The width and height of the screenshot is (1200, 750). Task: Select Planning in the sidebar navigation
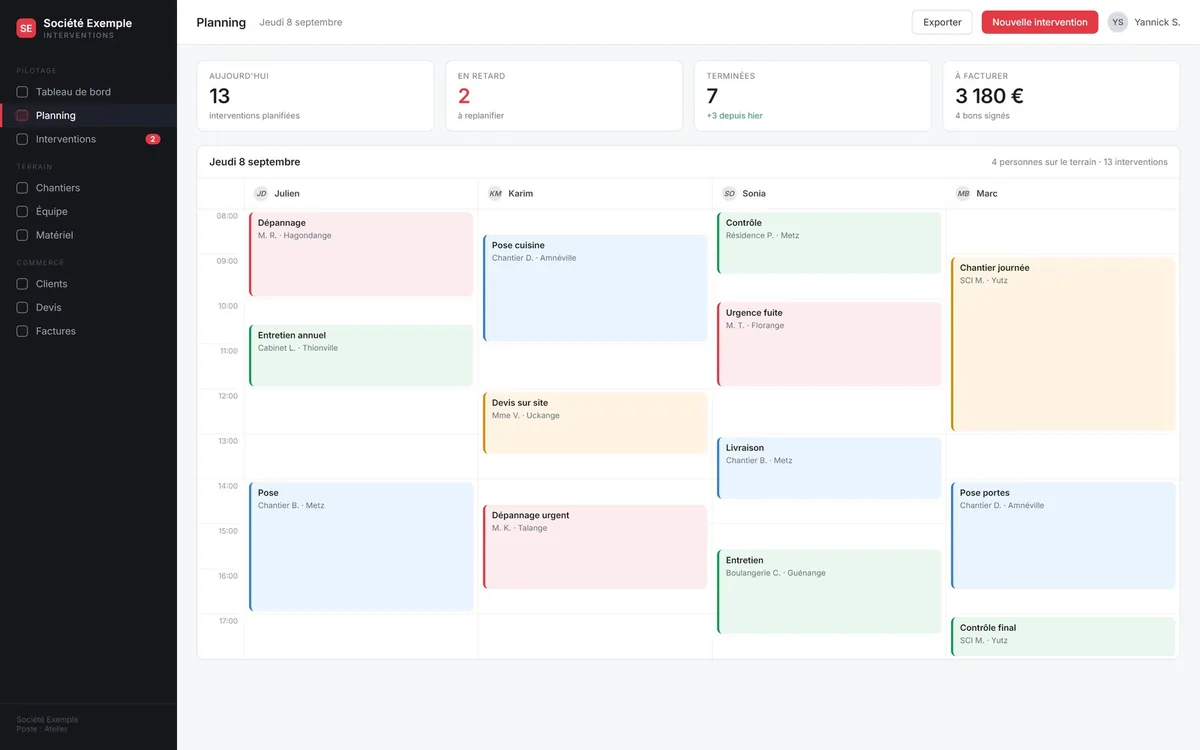click(88, 115)
